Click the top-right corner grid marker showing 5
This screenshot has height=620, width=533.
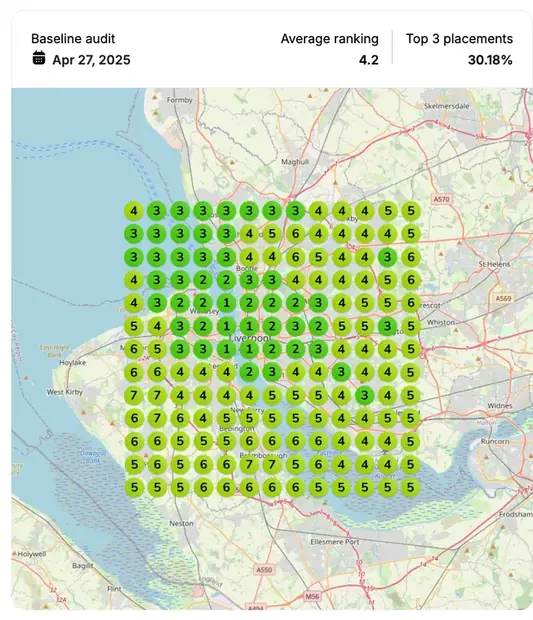[x=411, y=211]
